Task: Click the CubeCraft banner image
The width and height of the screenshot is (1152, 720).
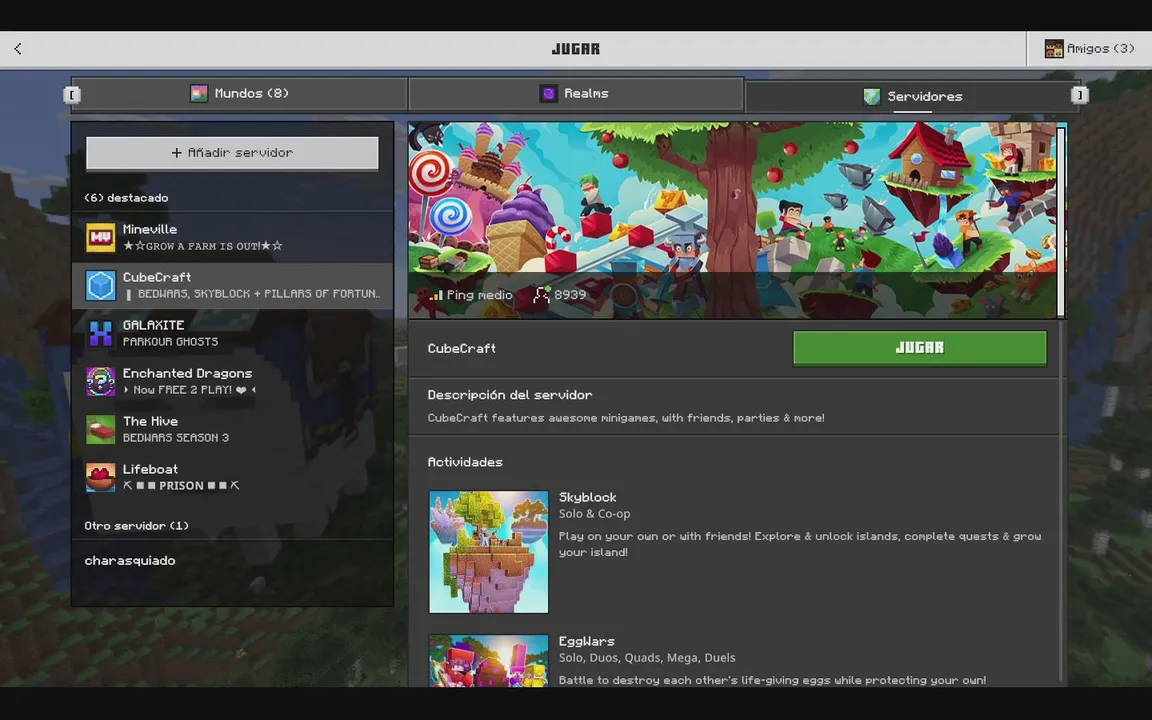Action: pyautogui.click(x=732, y=220)
